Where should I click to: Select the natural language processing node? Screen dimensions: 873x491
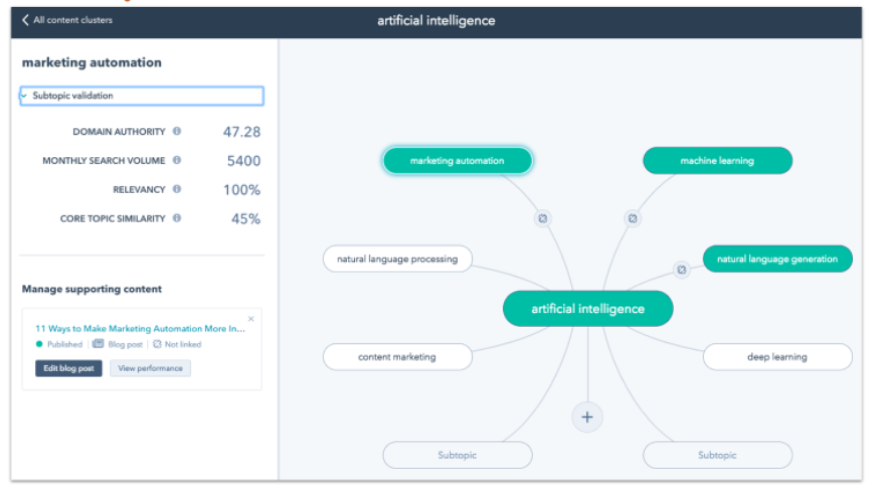point(398,259)
